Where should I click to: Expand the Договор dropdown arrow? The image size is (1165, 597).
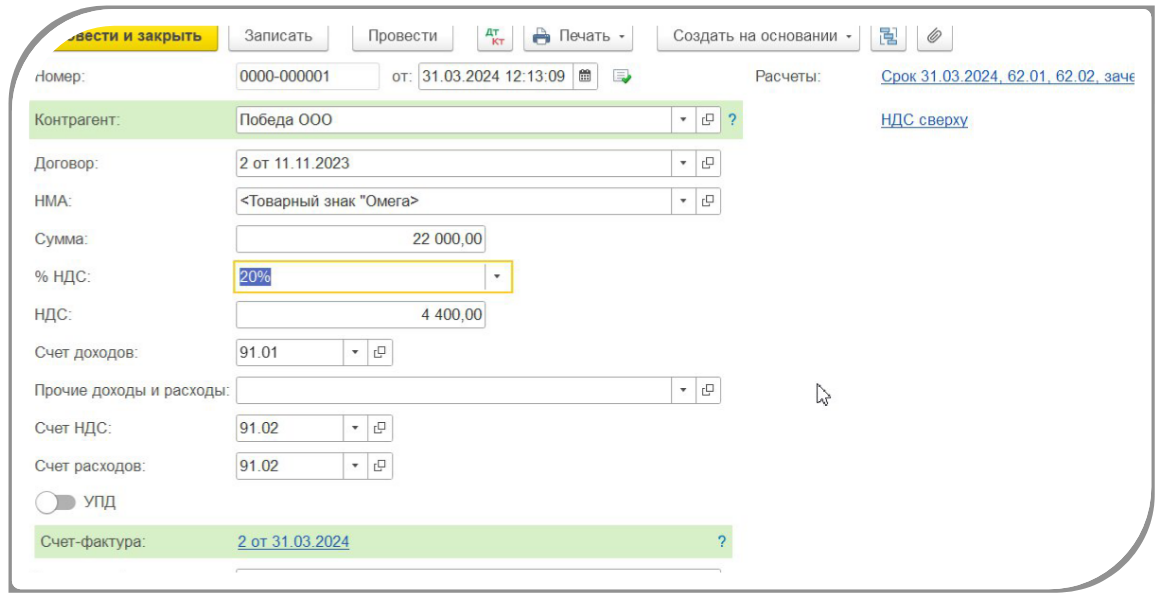point(683,163)
